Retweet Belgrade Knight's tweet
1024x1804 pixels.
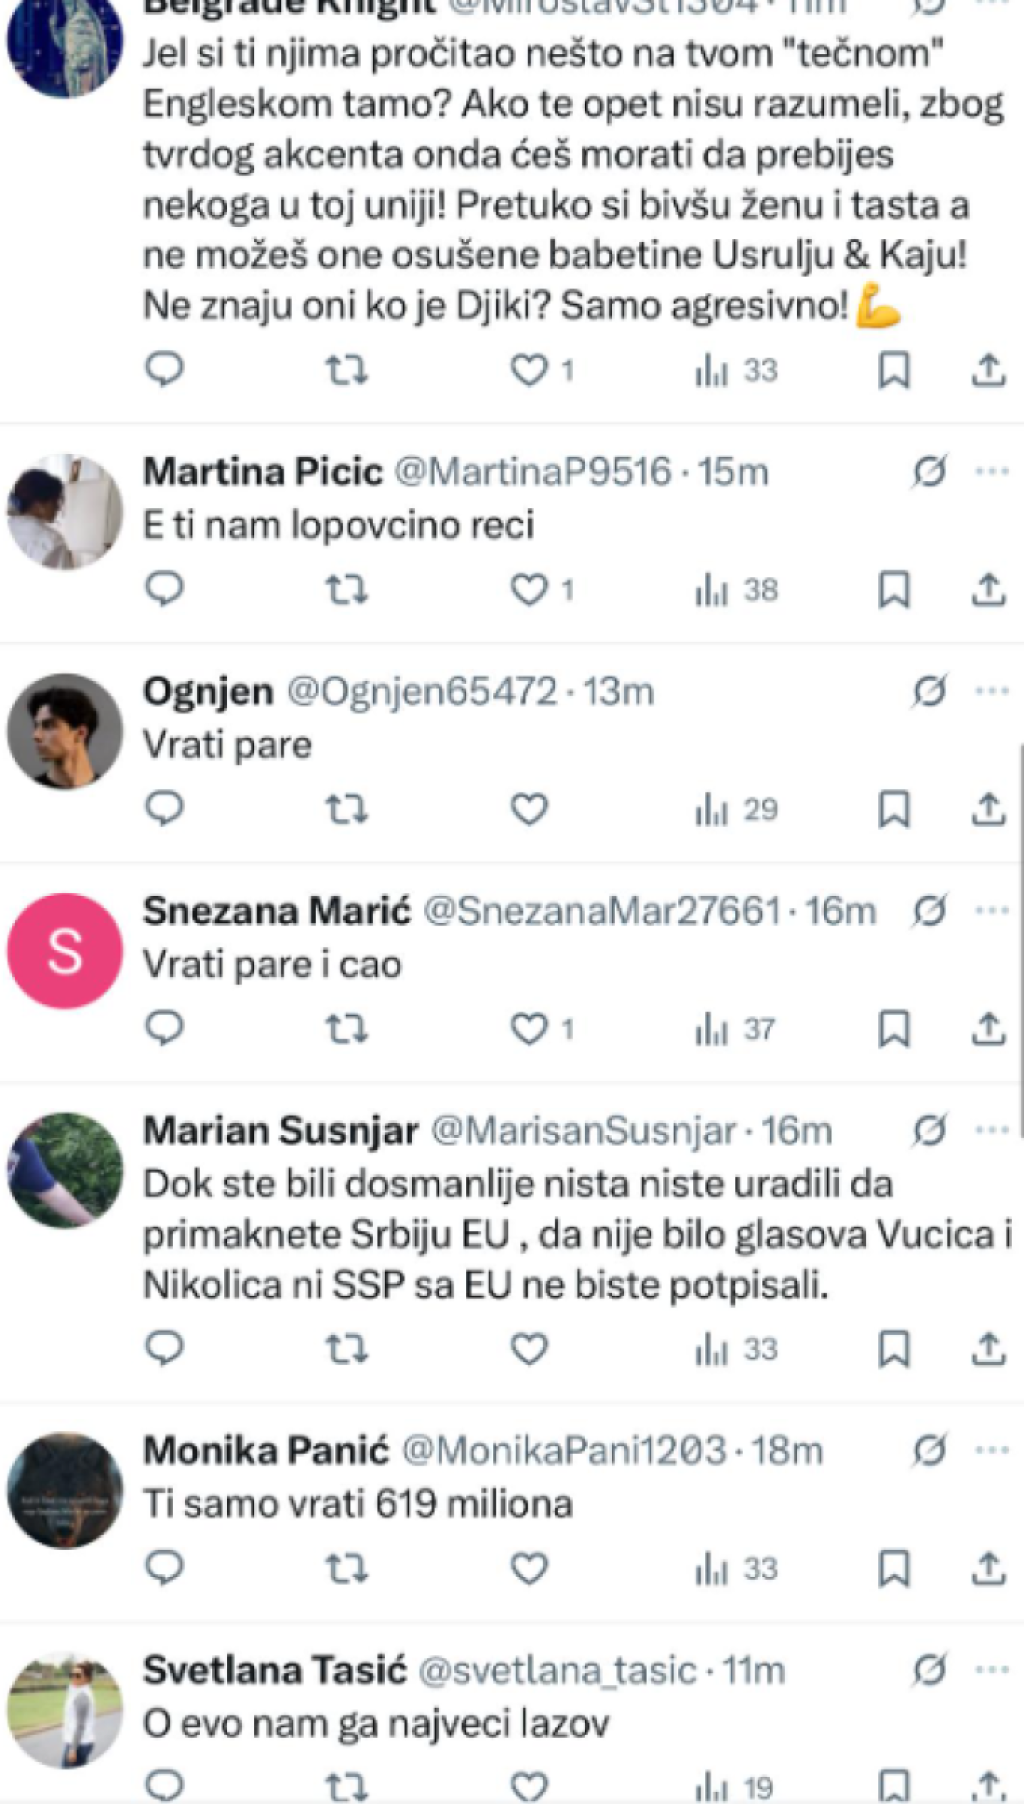tap(347, 371)
